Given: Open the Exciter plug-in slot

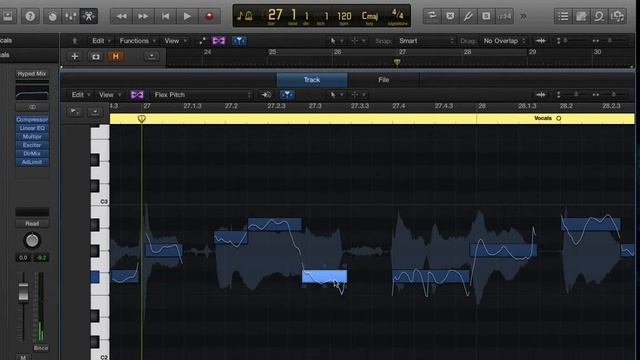Looking at the screenshot, I should tap(32, 145).
